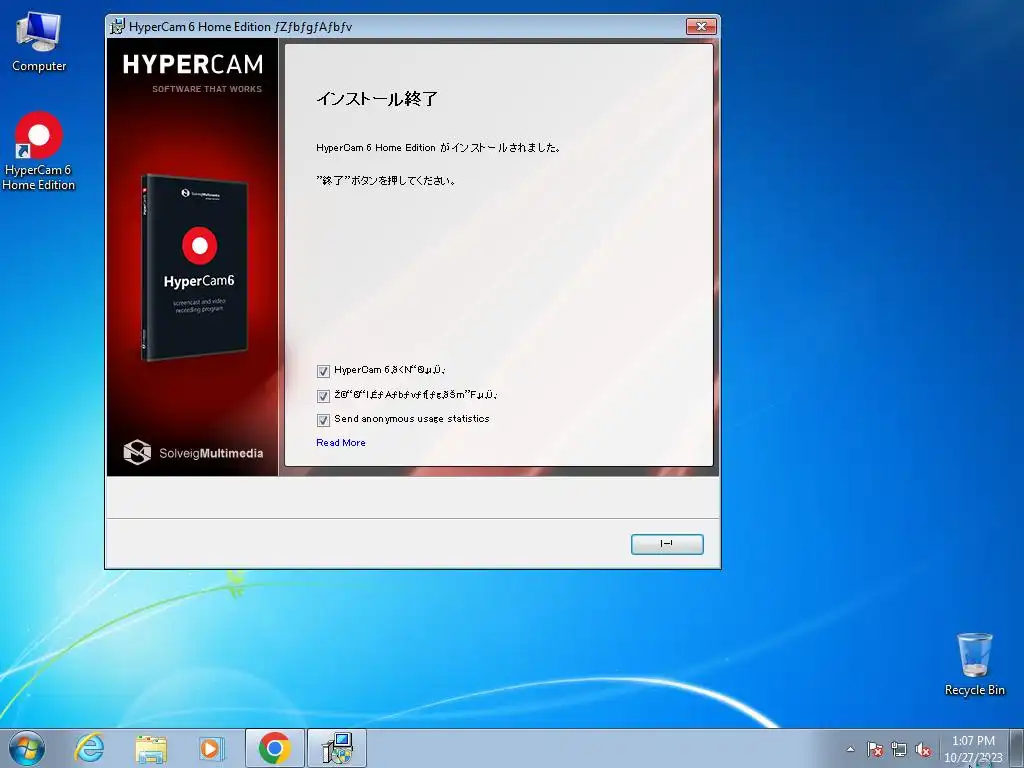Image resolution: width=1024 pixels, height=768 pixels.
Task: Select the HyperCam 6 Home Edition desktop shortcut
Action: click(39, 152)
